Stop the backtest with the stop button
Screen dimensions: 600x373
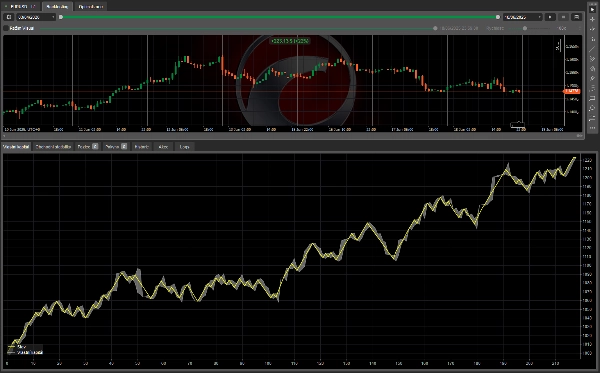coord(563,17)
